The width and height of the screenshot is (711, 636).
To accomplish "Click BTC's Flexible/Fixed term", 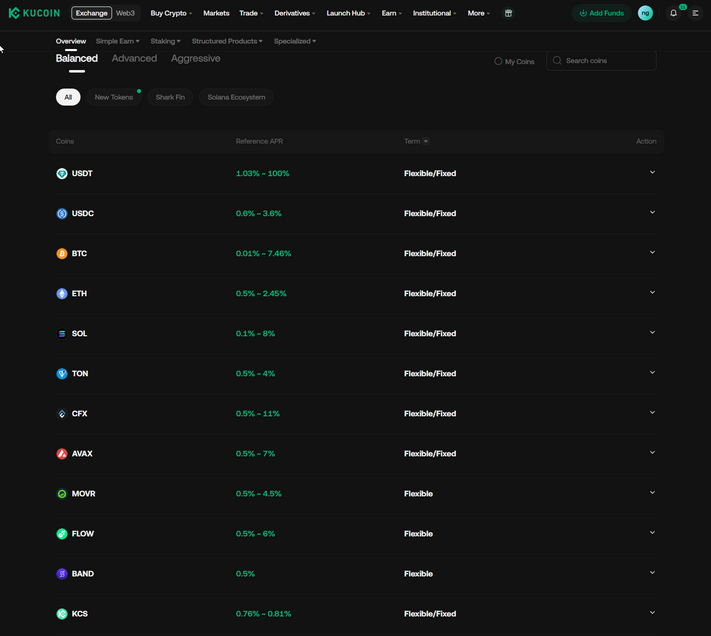I will point(430,253).
